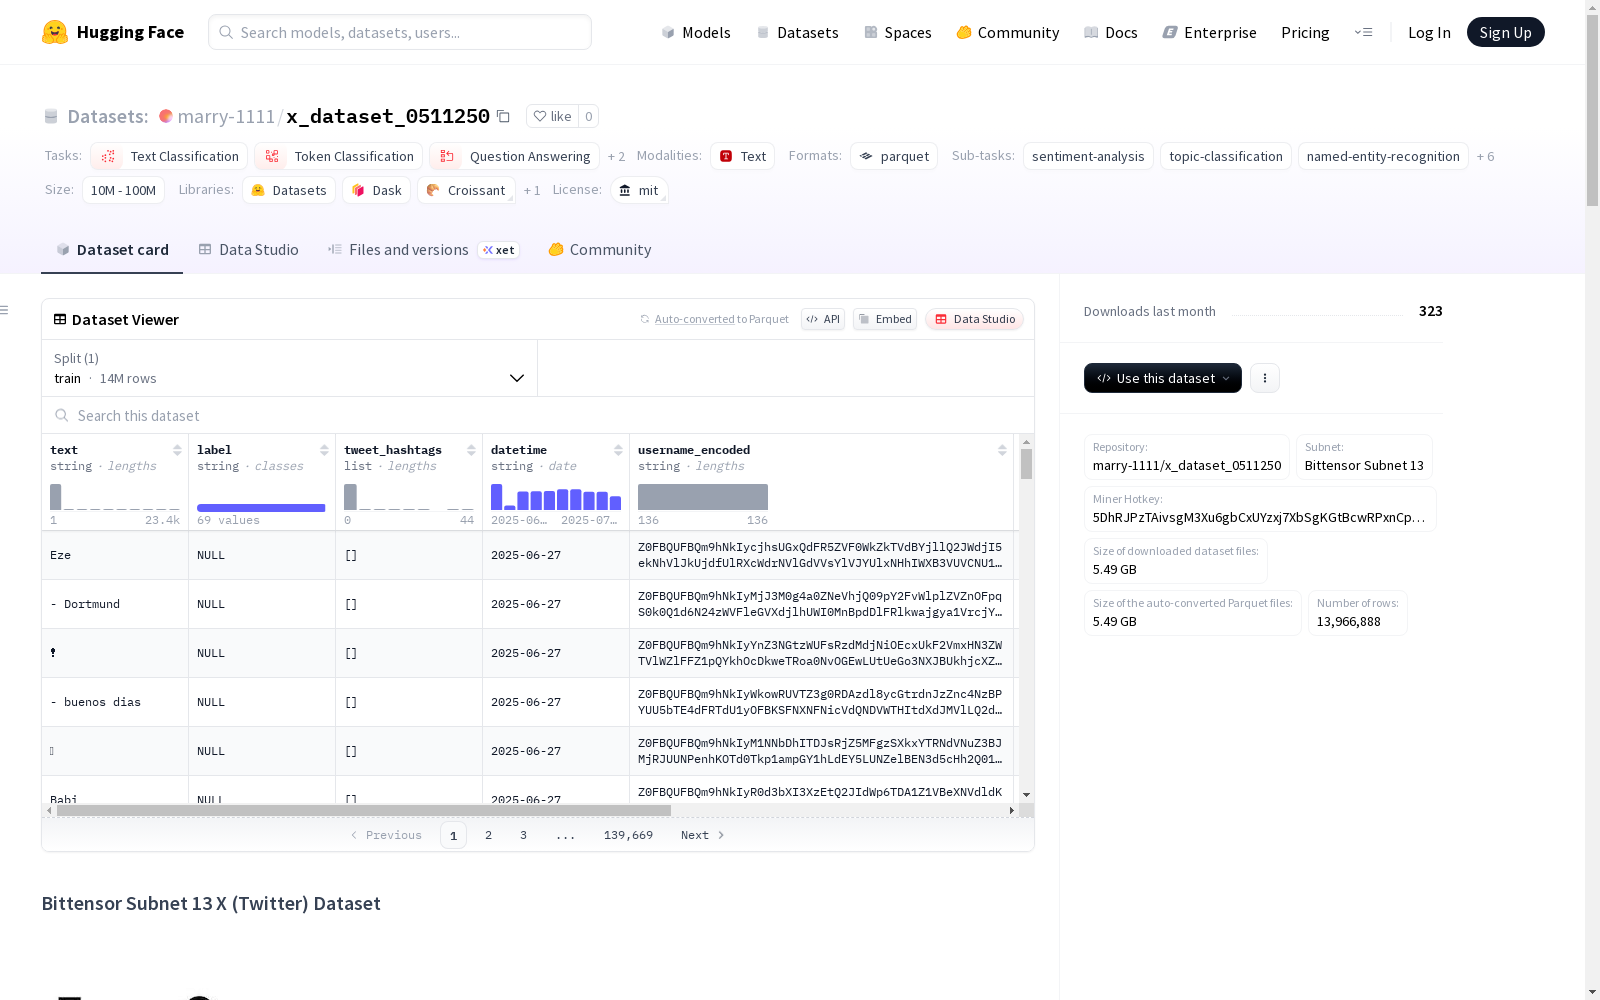Like the dataset with the heart button

(x=552, y=116)
